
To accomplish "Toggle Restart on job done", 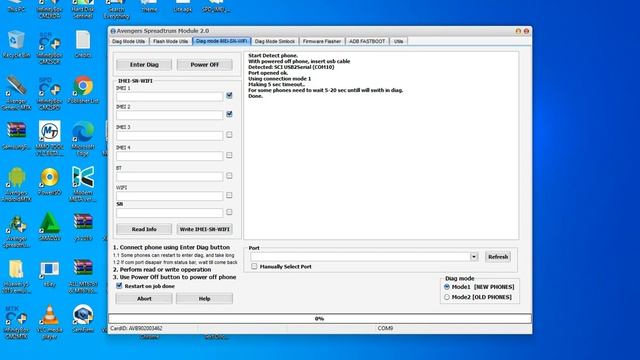I will coord(119,286).
